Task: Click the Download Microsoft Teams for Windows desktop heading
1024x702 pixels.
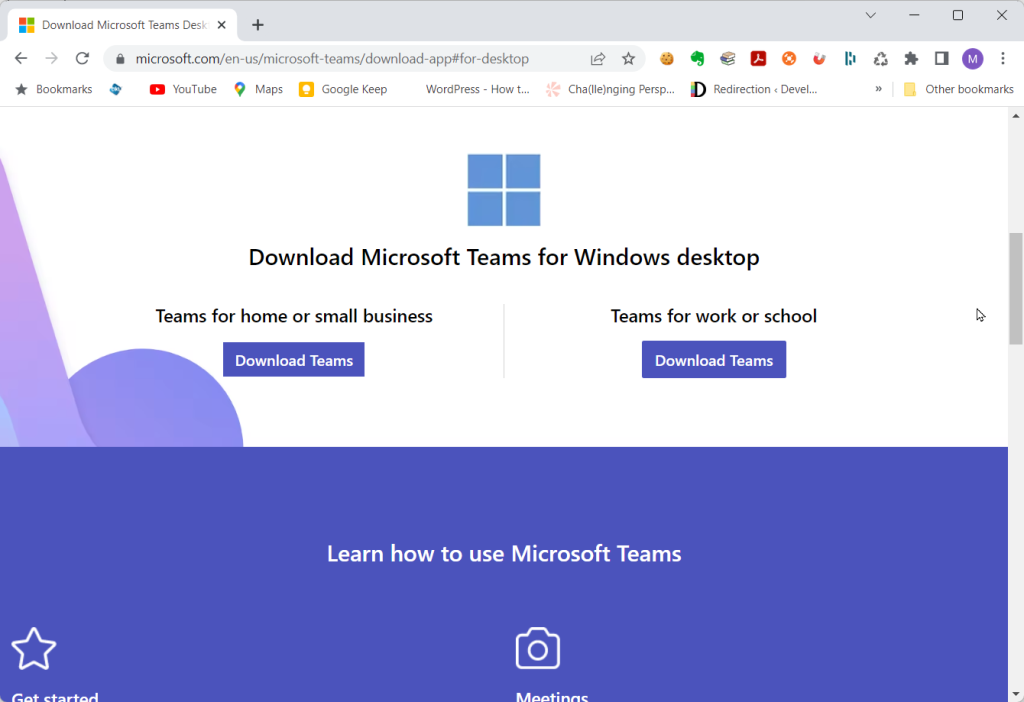Action: coord(504,257)
